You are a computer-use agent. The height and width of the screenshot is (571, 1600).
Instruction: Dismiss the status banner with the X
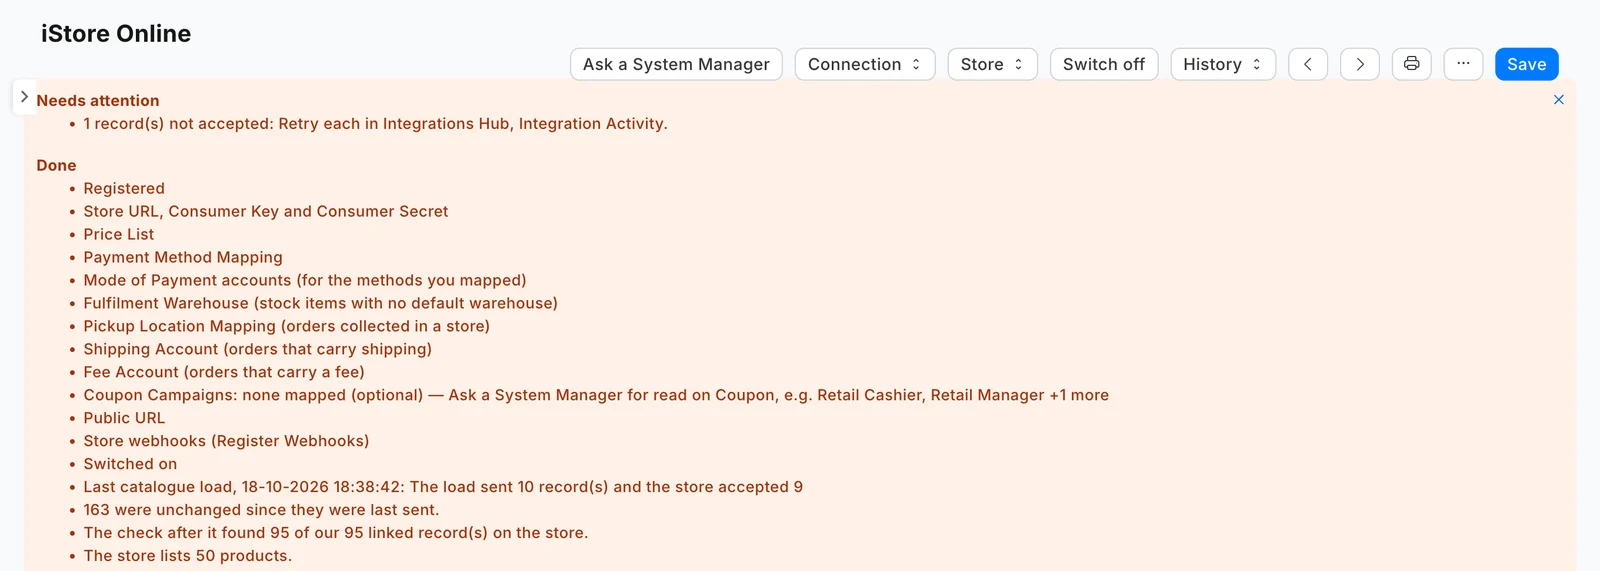[x=1558, y=100]
